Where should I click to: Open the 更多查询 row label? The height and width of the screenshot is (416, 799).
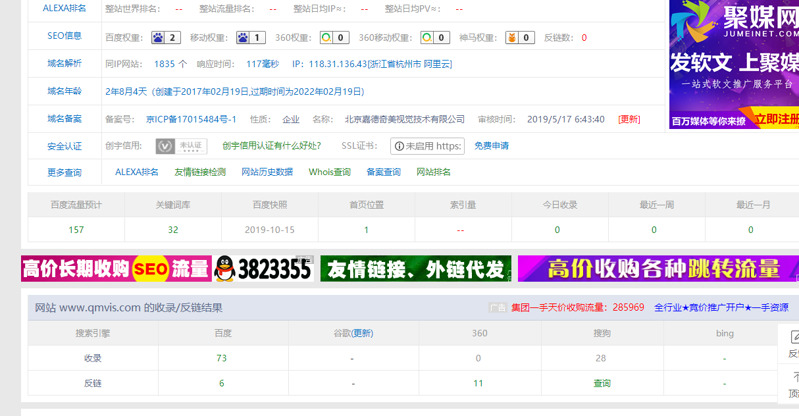point(64,172)
